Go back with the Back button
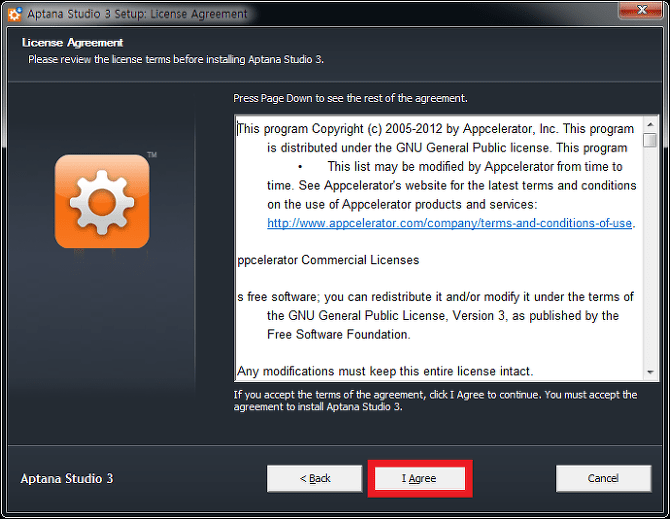670x519 pixels. click(x=314, y=478)
